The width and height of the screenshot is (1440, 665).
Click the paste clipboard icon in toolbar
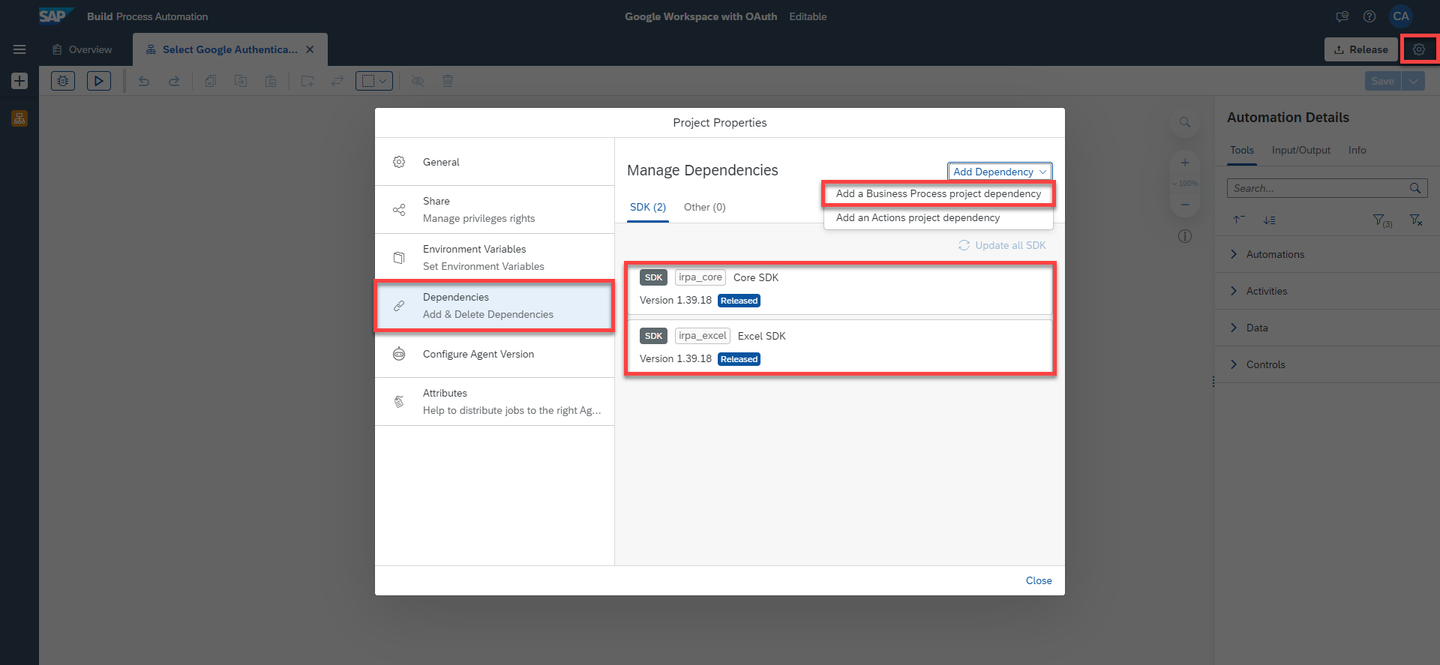point(270,81)
